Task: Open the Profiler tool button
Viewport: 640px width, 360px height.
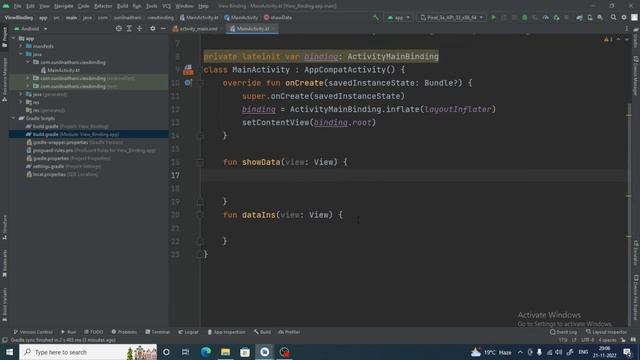Action: tap(289, 332)
